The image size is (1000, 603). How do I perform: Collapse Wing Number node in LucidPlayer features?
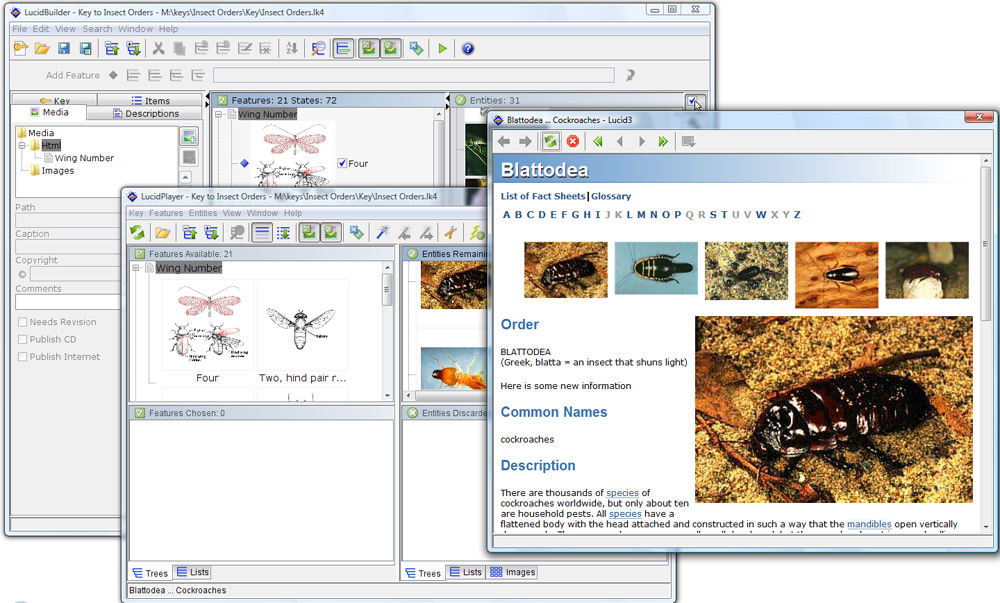pyautogui.click(x=136, y=268)
